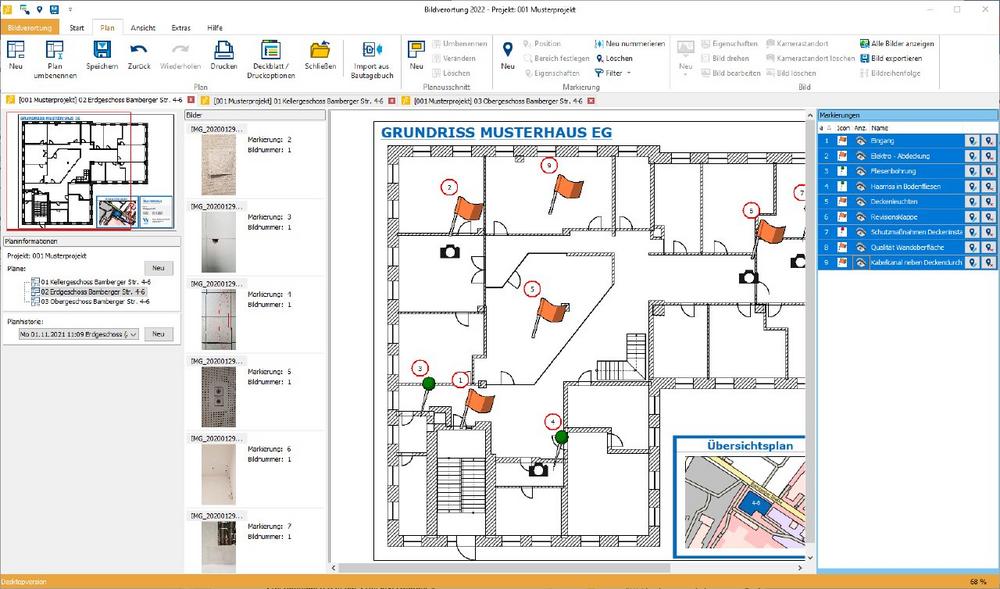
Task: Click the Schließen folder icon
Action: (320, 50)
